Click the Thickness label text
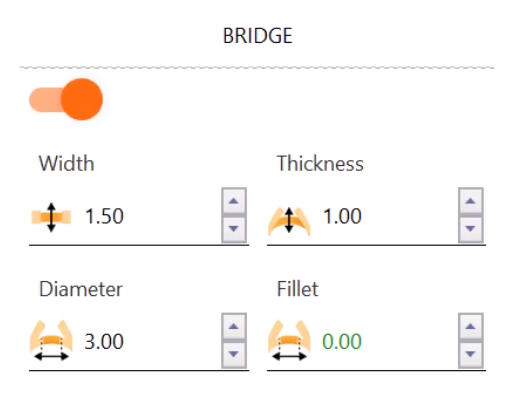The width and height of the screenshot is (516, 402). click(x=320, y=163)
